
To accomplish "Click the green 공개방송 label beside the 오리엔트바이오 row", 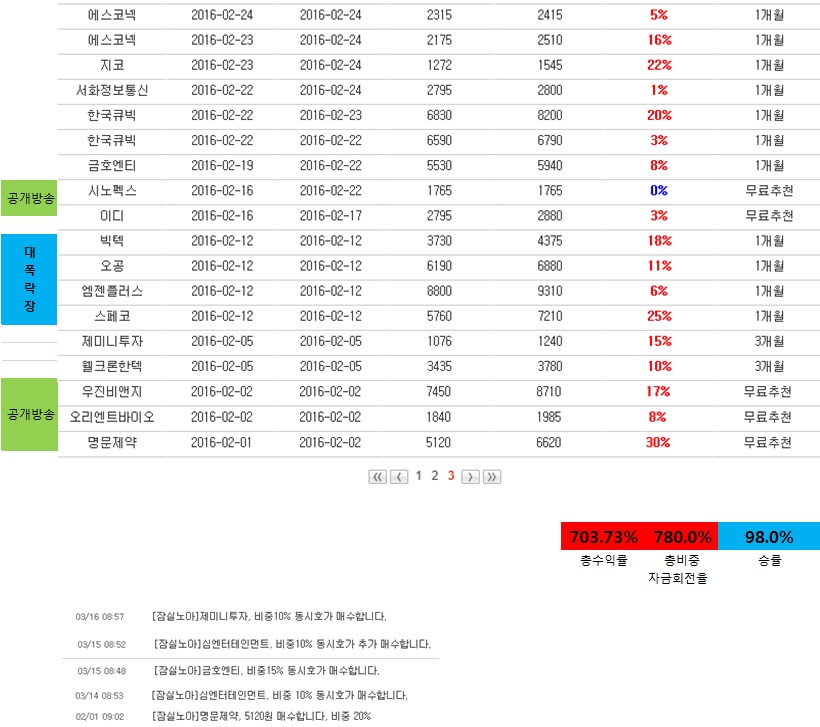I will (x=29, y=414).
